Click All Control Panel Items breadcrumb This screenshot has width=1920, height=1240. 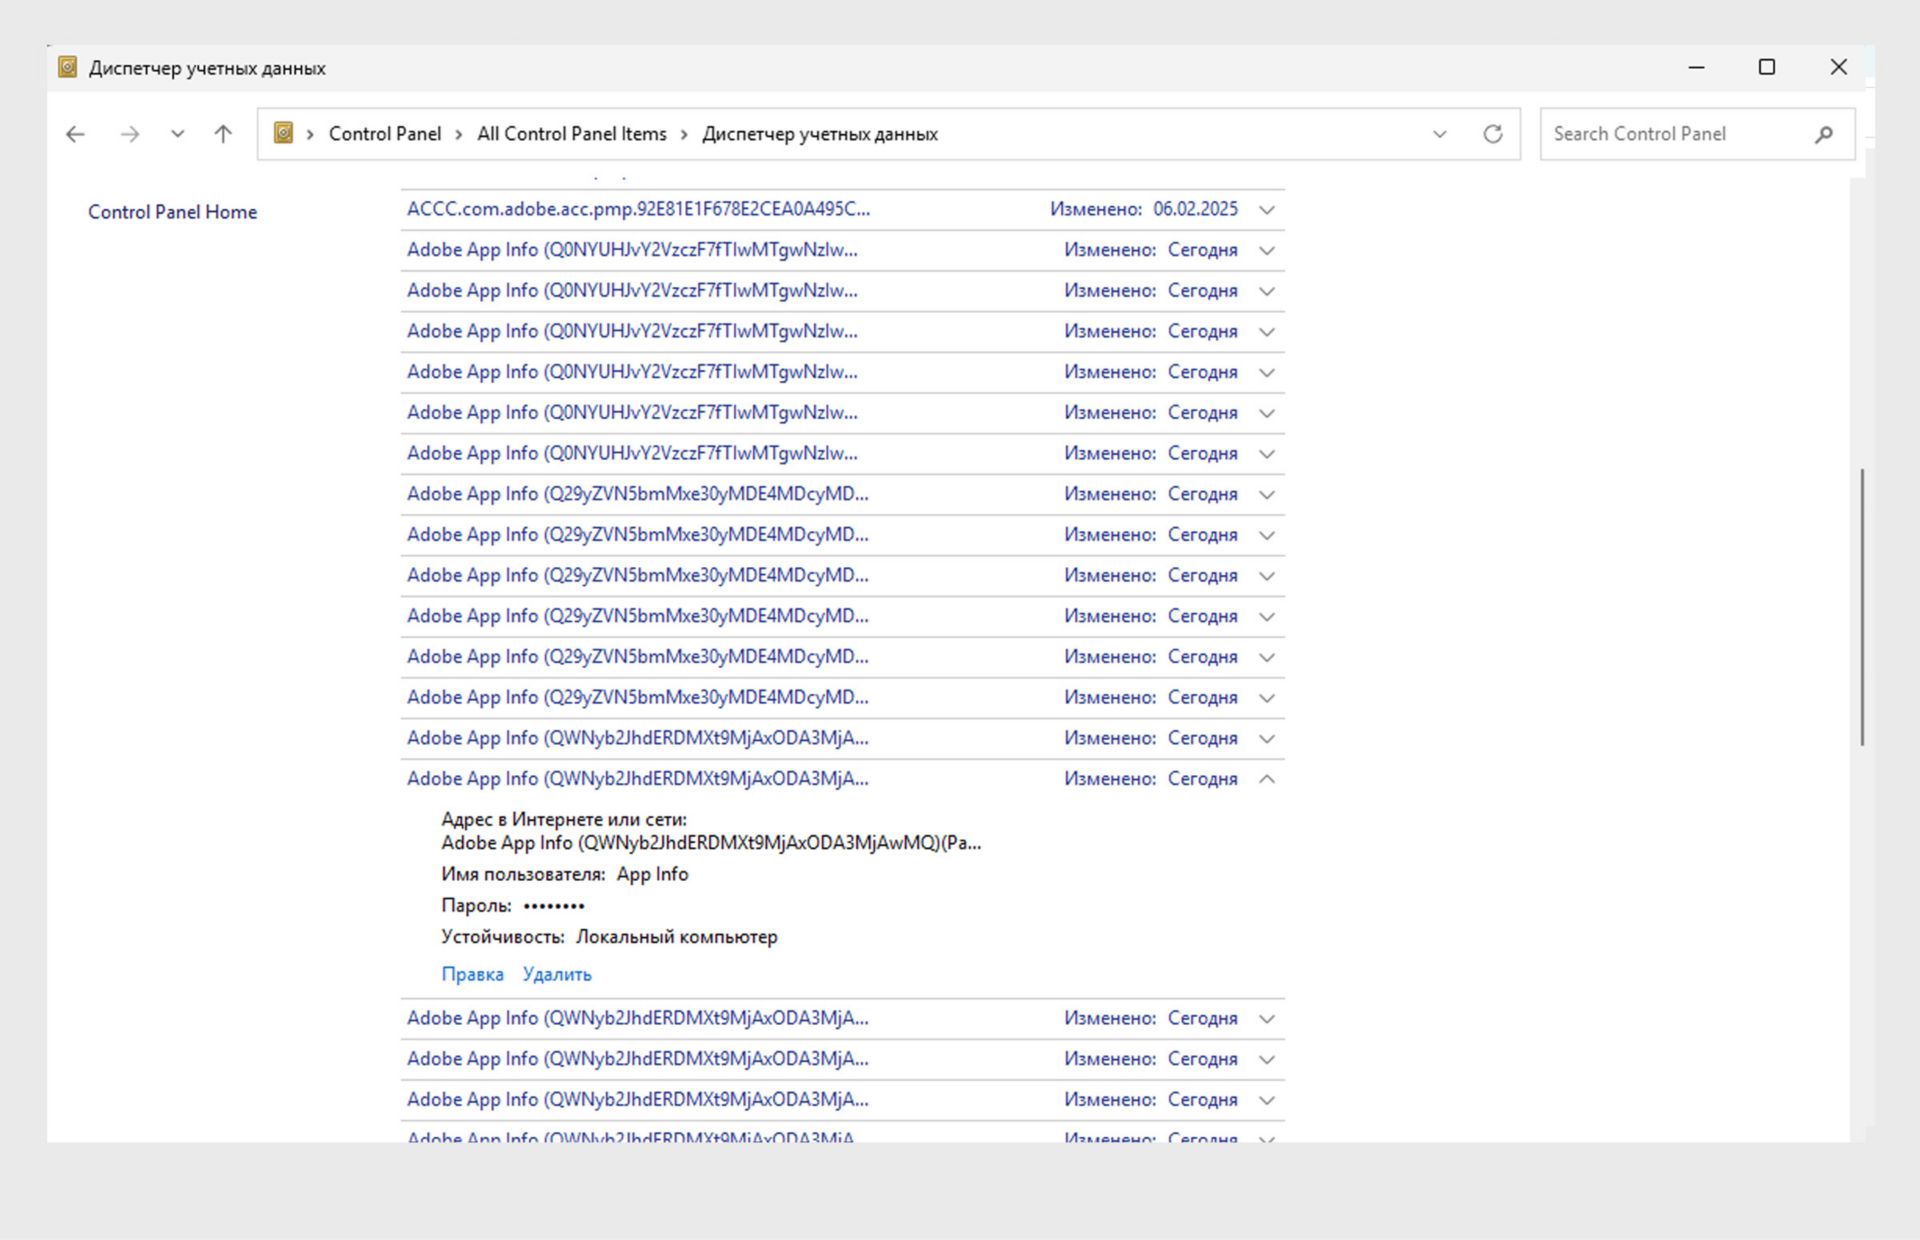point(571,134)
